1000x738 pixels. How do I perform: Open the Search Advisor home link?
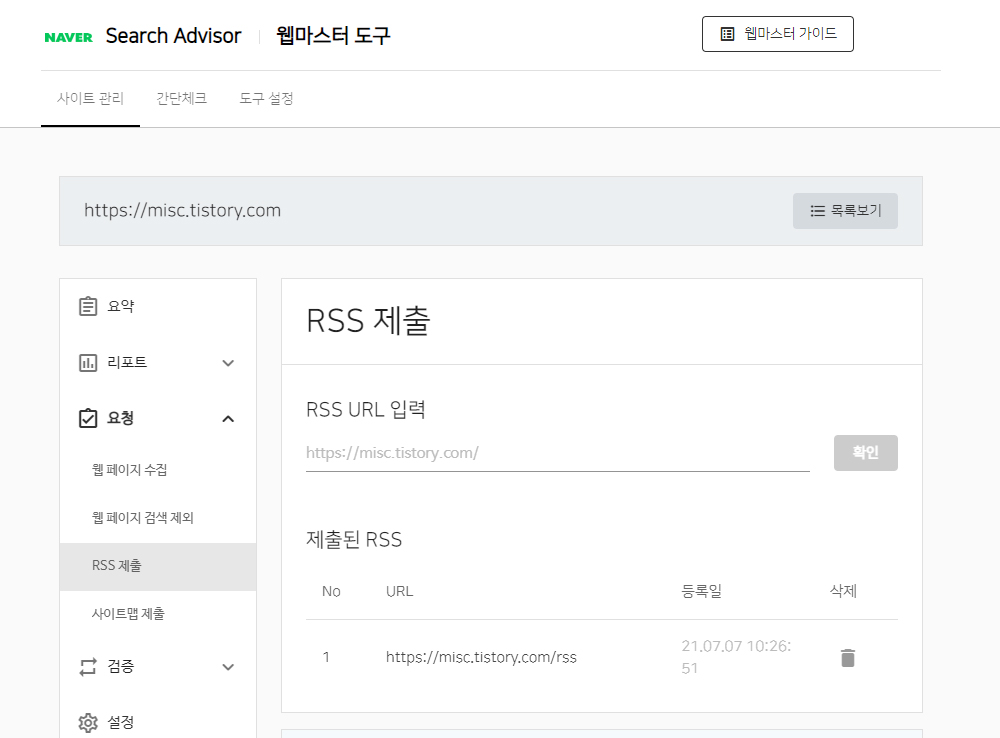click(173, 36)
